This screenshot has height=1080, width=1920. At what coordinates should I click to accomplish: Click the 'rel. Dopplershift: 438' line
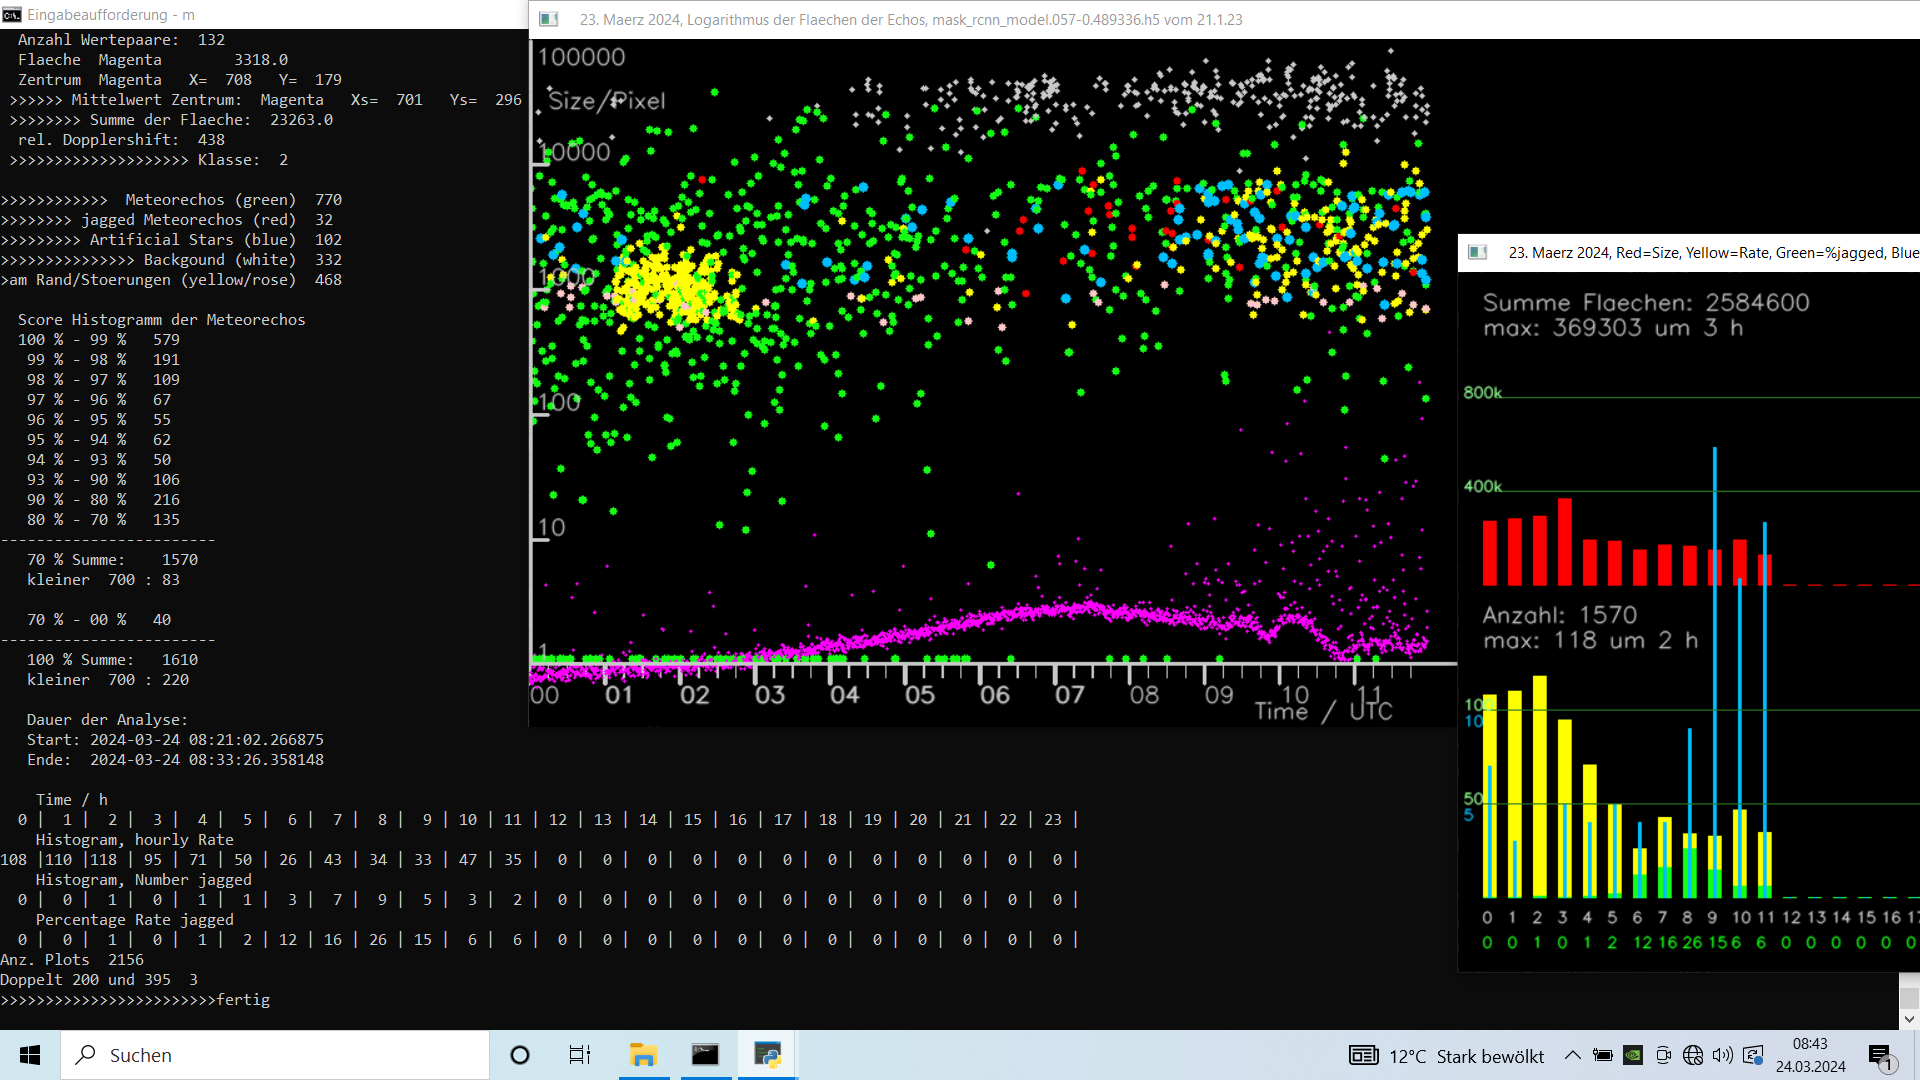point(121,140)
